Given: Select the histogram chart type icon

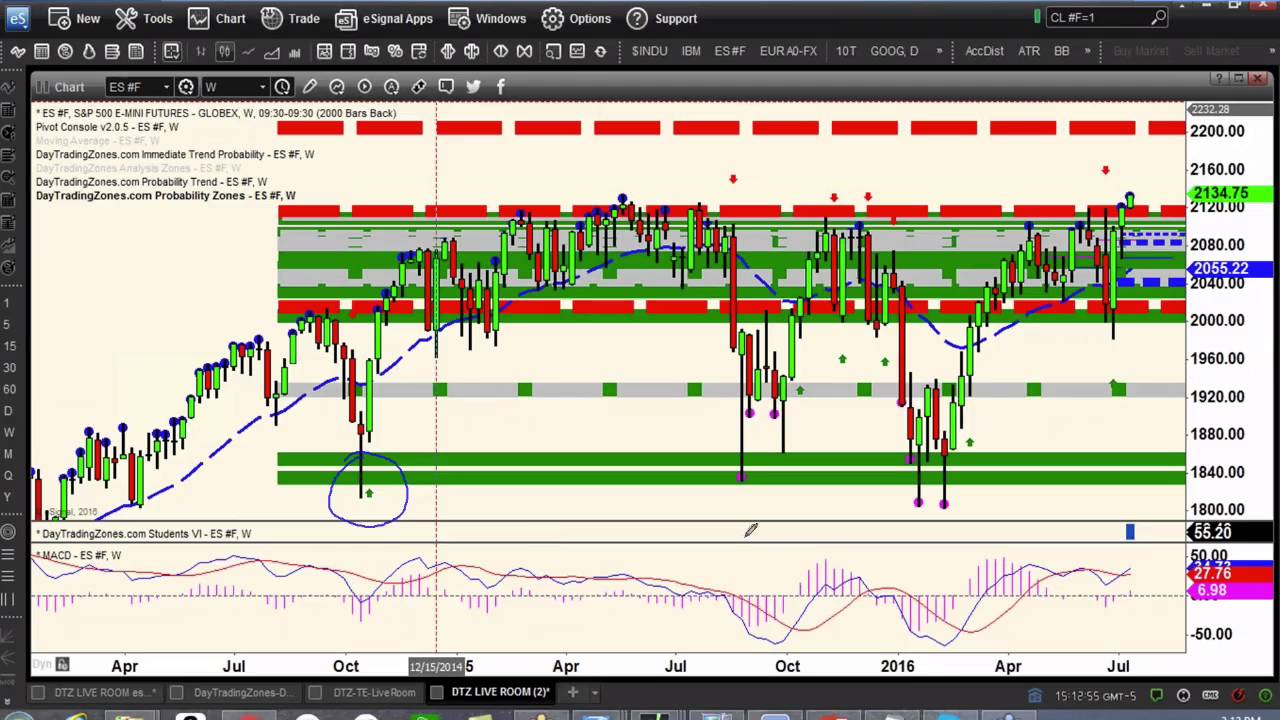Looking at the screenshot, I should click(295, 51).
